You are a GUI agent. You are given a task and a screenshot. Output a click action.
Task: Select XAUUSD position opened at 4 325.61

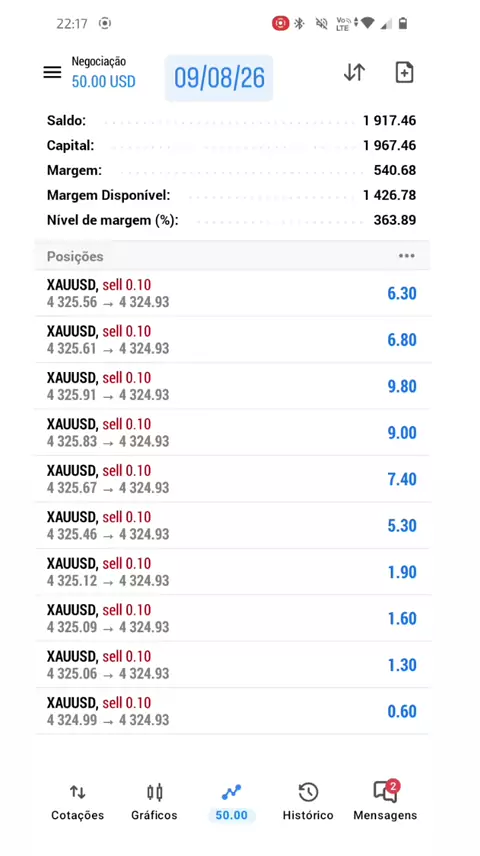point(233,340)
